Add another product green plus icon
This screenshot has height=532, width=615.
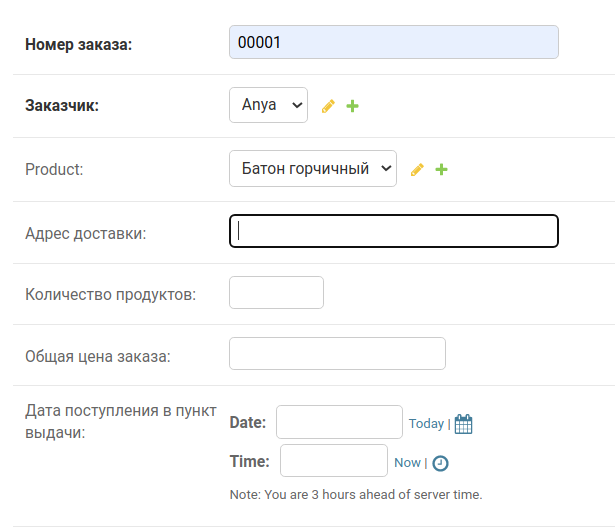pos(441,169)
